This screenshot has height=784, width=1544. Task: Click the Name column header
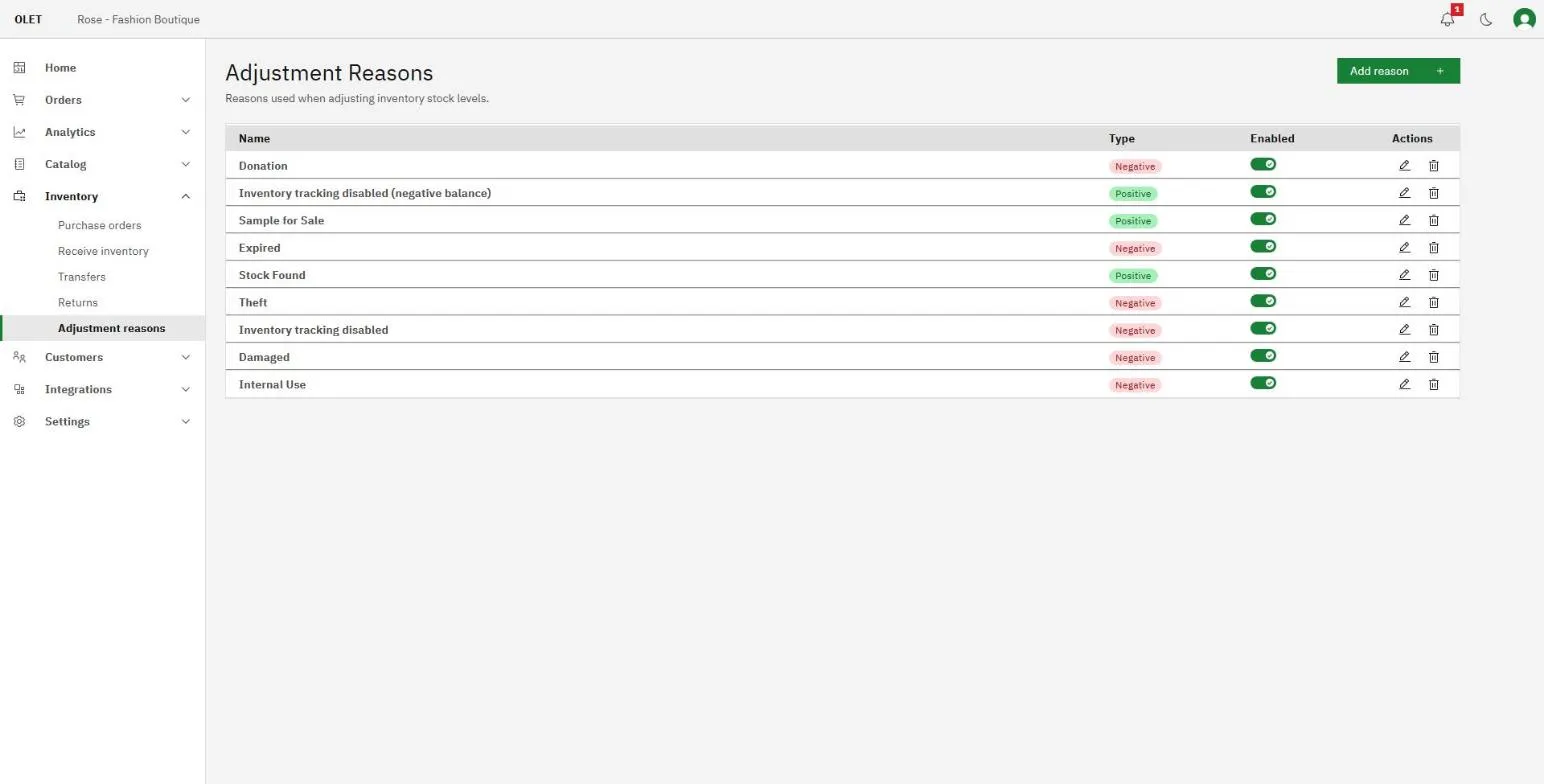tap(254, 139)
